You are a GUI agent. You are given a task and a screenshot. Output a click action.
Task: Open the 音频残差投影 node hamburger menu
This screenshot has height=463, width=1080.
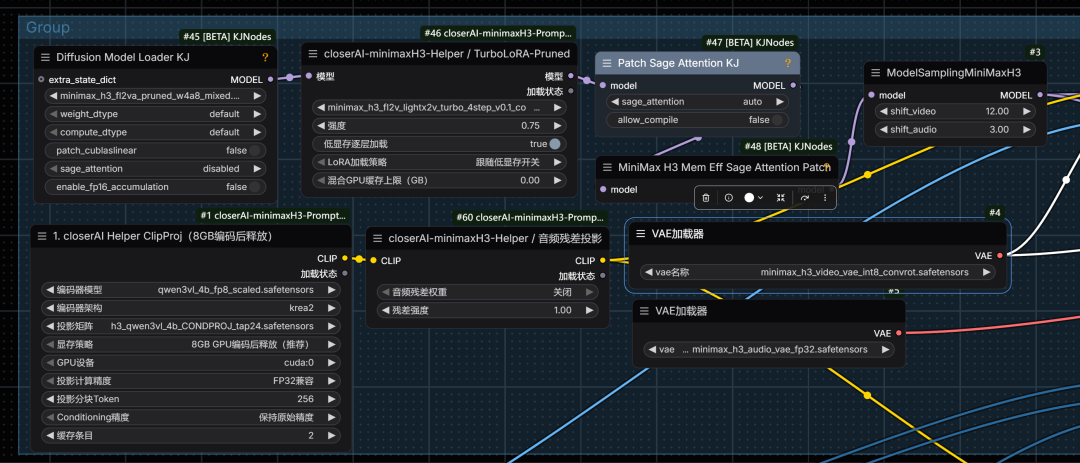point(377,238)
